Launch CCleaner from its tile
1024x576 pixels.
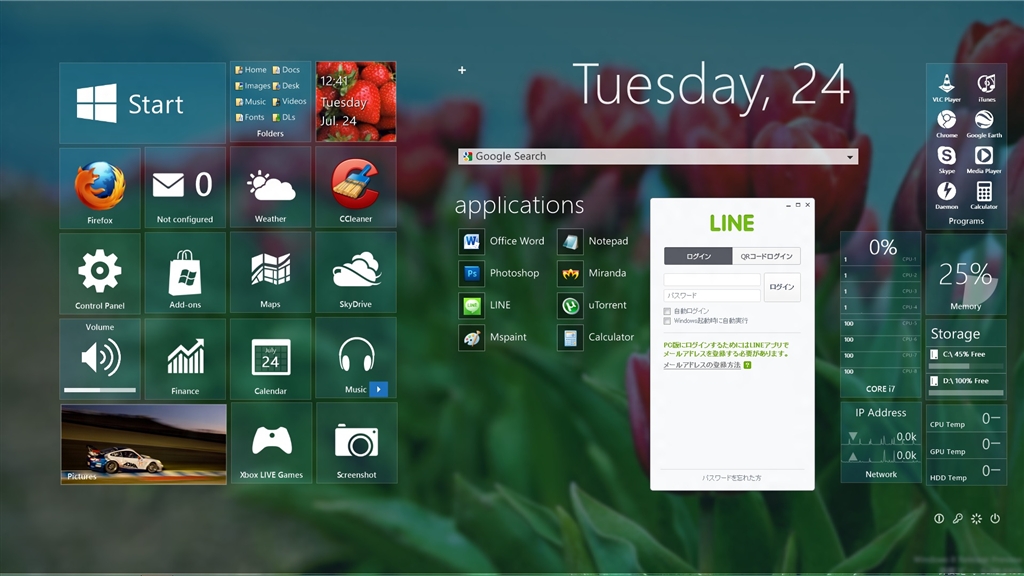(356, 188)
